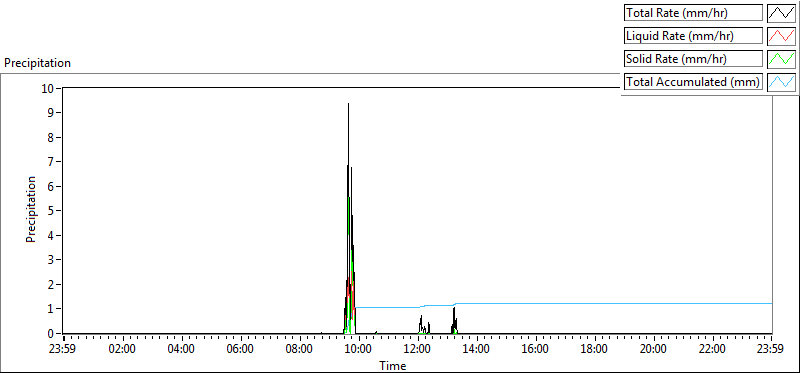Click the Solid Rate green line icon
This screenshot has height=373, width=800.
click(781, 59)
